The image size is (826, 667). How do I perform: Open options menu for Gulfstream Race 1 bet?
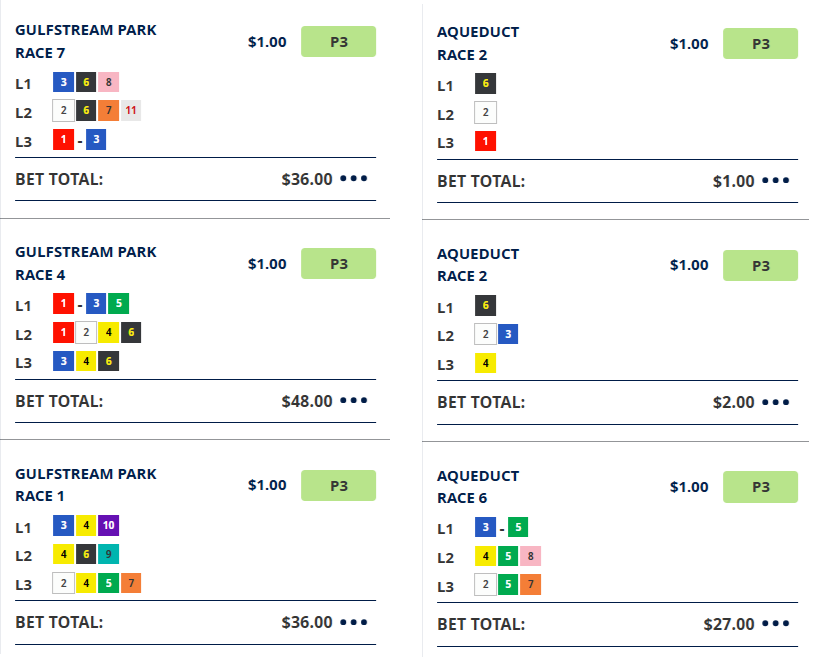[354, 623]
